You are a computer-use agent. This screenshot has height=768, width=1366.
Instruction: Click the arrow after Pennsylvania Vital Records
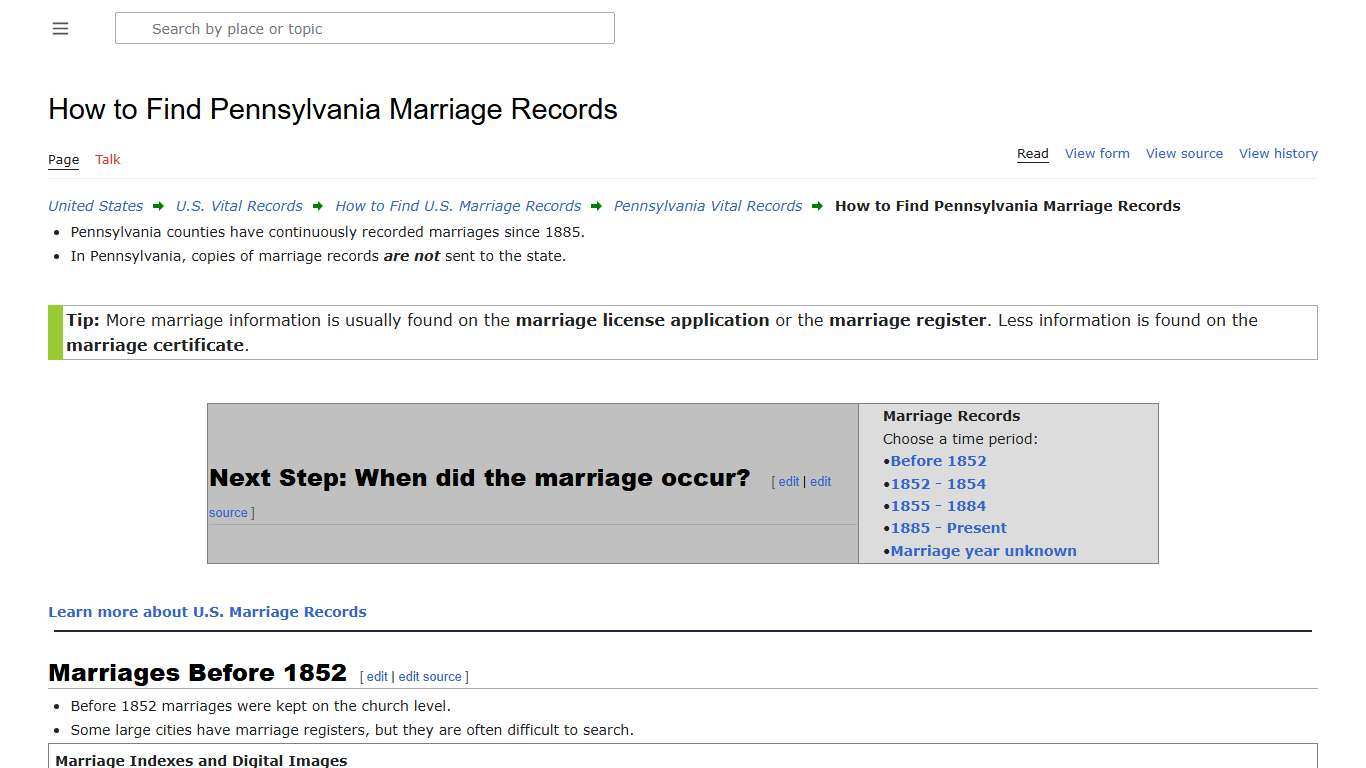pyautogui.click(x=818, y=206)
